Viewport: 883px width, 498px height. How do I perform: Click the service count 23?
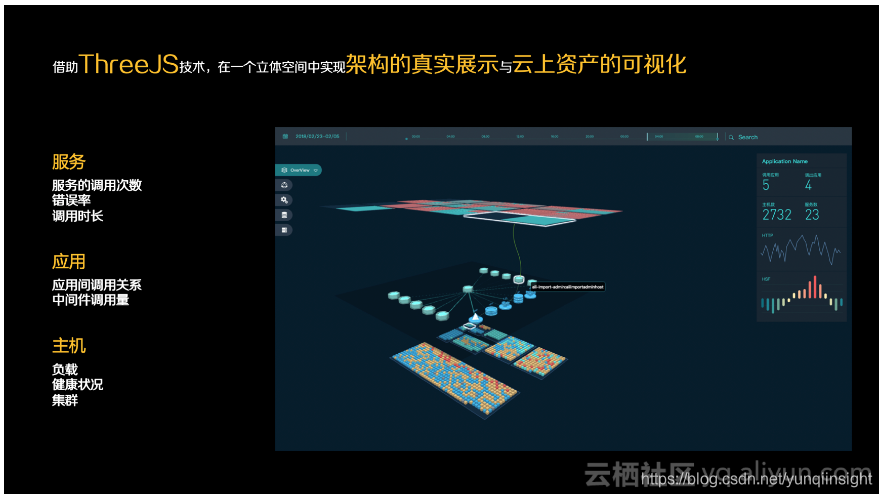point(812,215)
